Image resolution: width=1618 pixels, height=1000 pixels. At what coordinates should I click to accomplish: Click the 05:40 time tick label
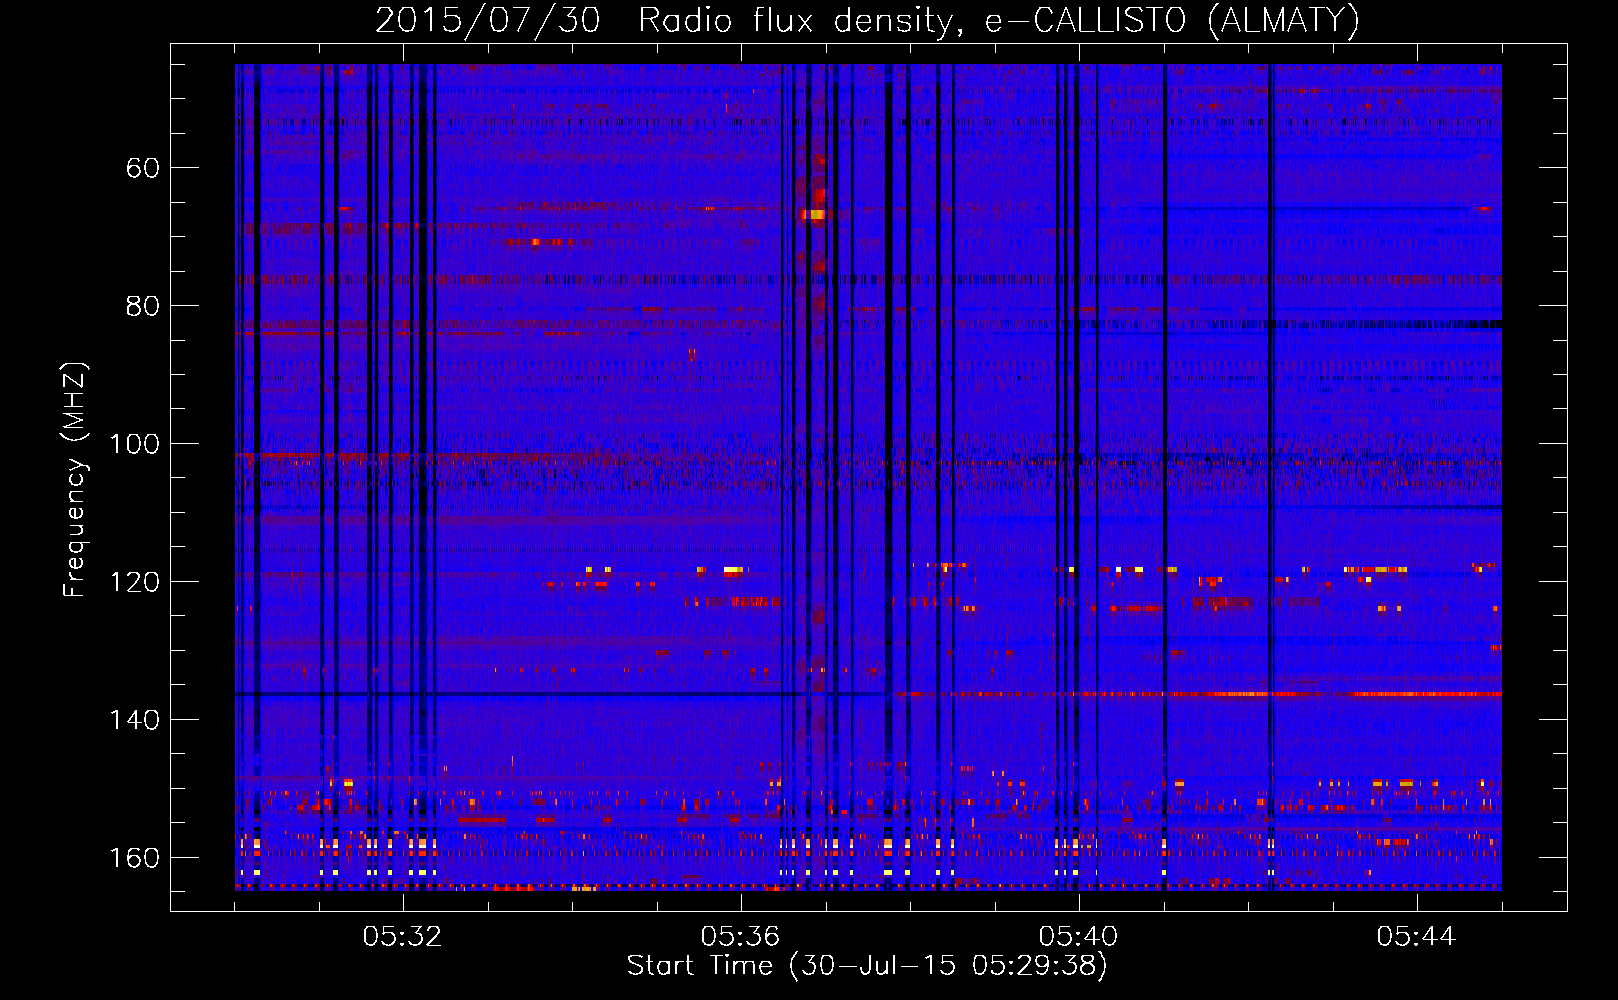tap(1078, 937)
